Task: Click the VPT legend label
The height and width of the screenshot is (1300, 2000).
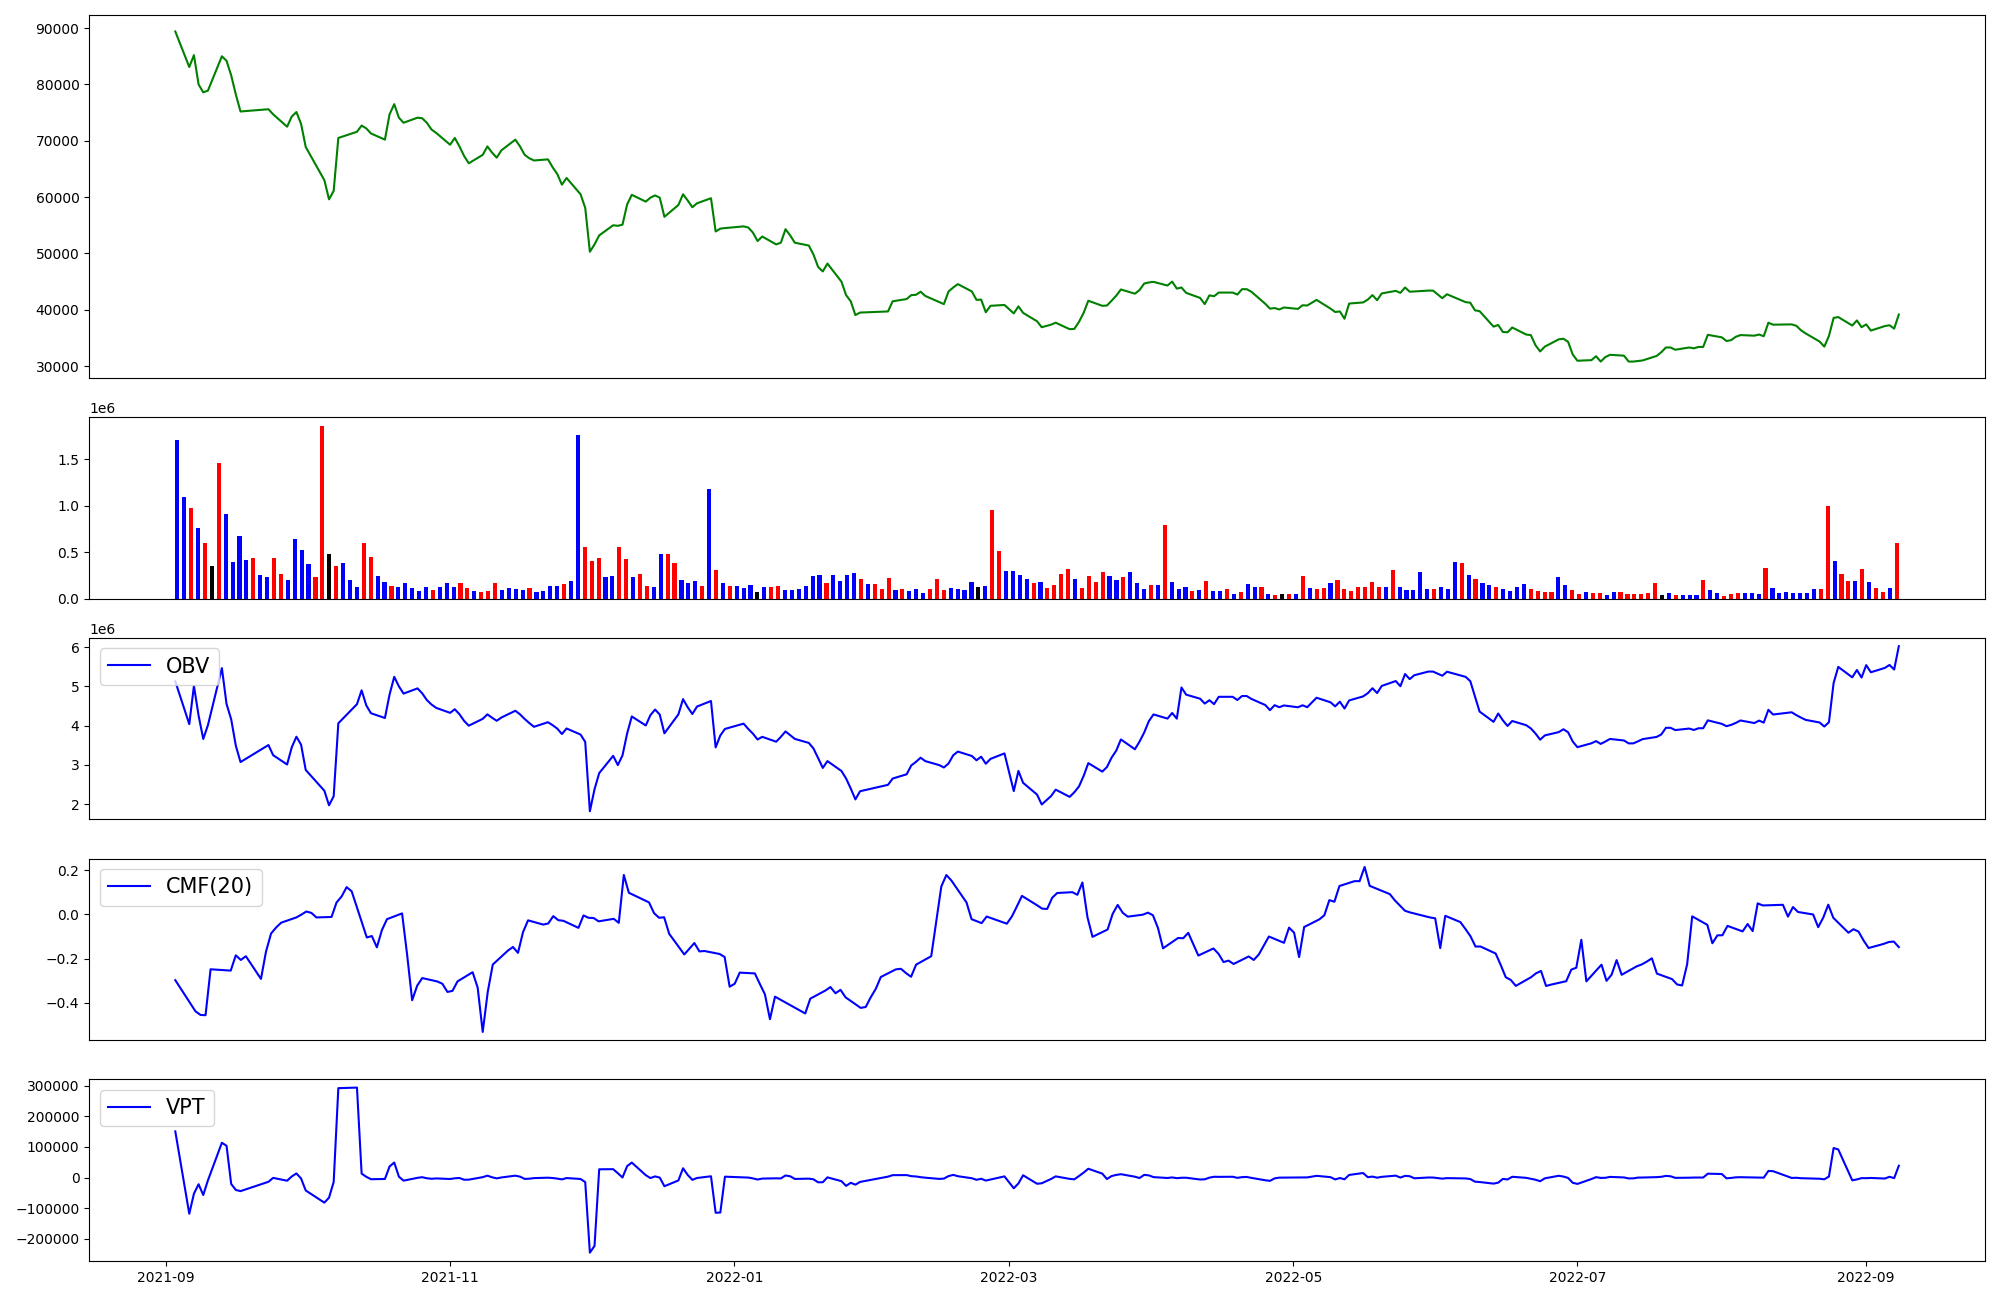Action: pyautogui.click(x=185, y=1107)
